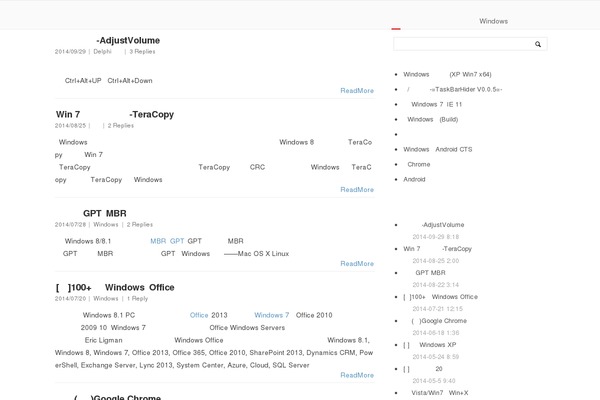Screen dimensions: 600x400
Task: Open recent post Windows XP in sidebar
Action: (430, 345)
